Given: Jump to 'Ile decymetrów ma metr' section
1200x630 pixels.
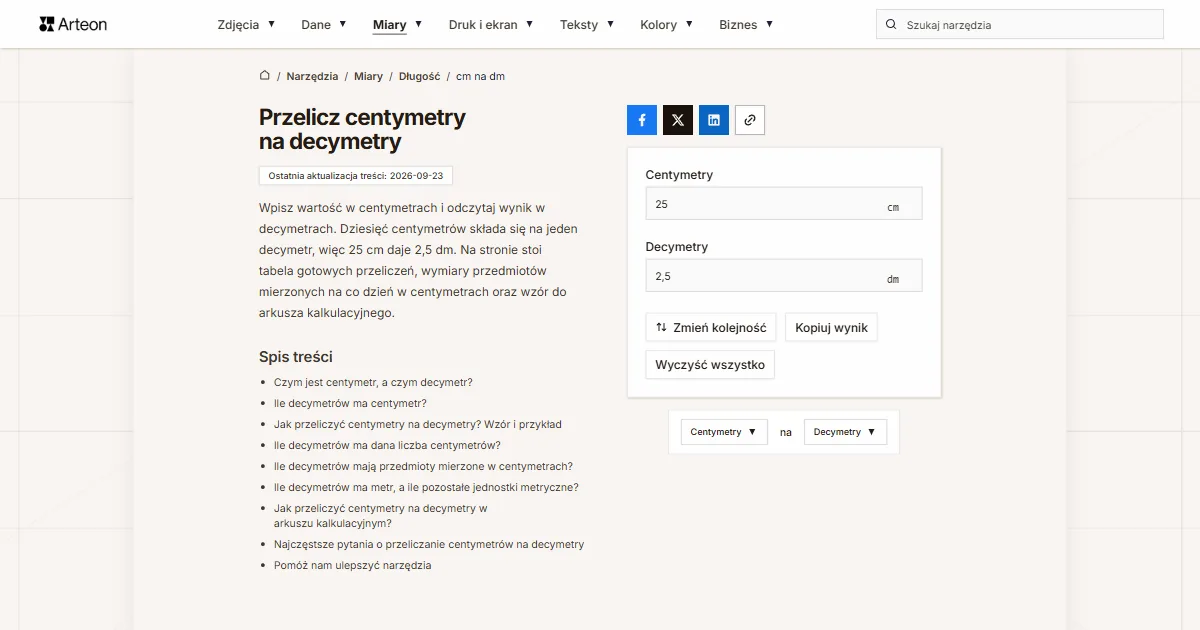Looking at the screenshot, I should [426, 487].
